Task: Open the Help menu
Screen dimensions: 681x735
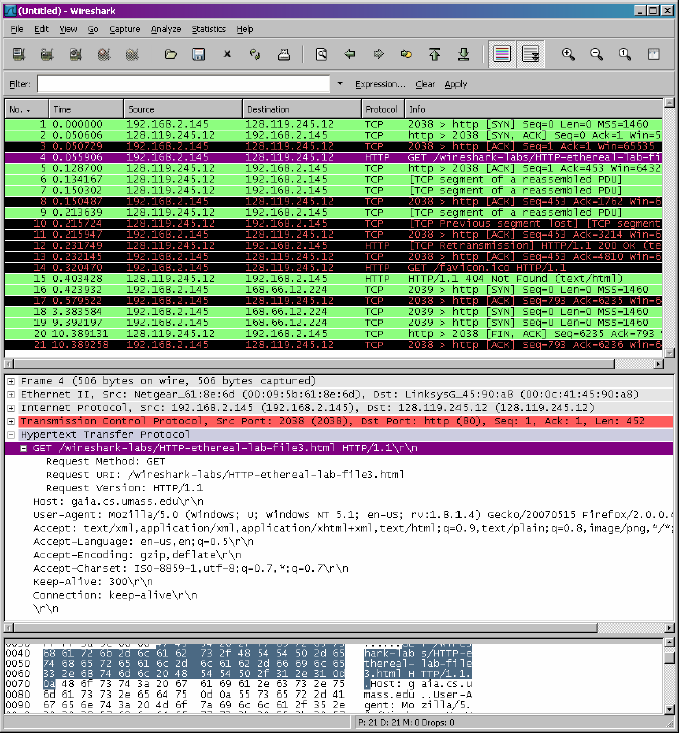Action: 245,29
